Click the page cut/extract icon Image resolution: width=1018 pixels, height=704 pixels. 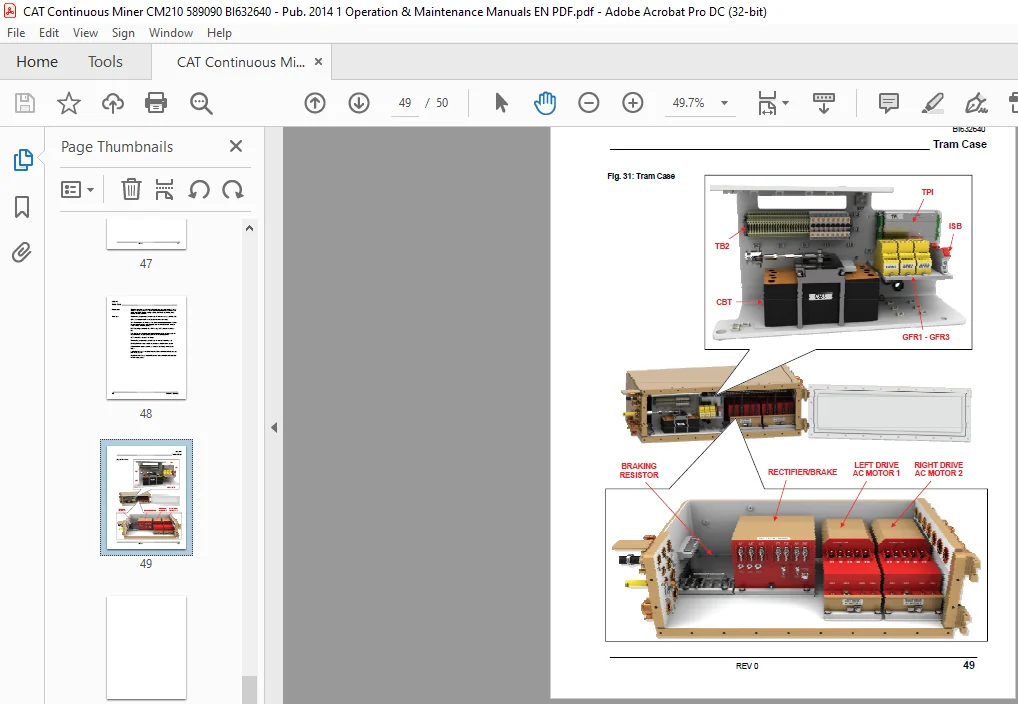point(164,190)
